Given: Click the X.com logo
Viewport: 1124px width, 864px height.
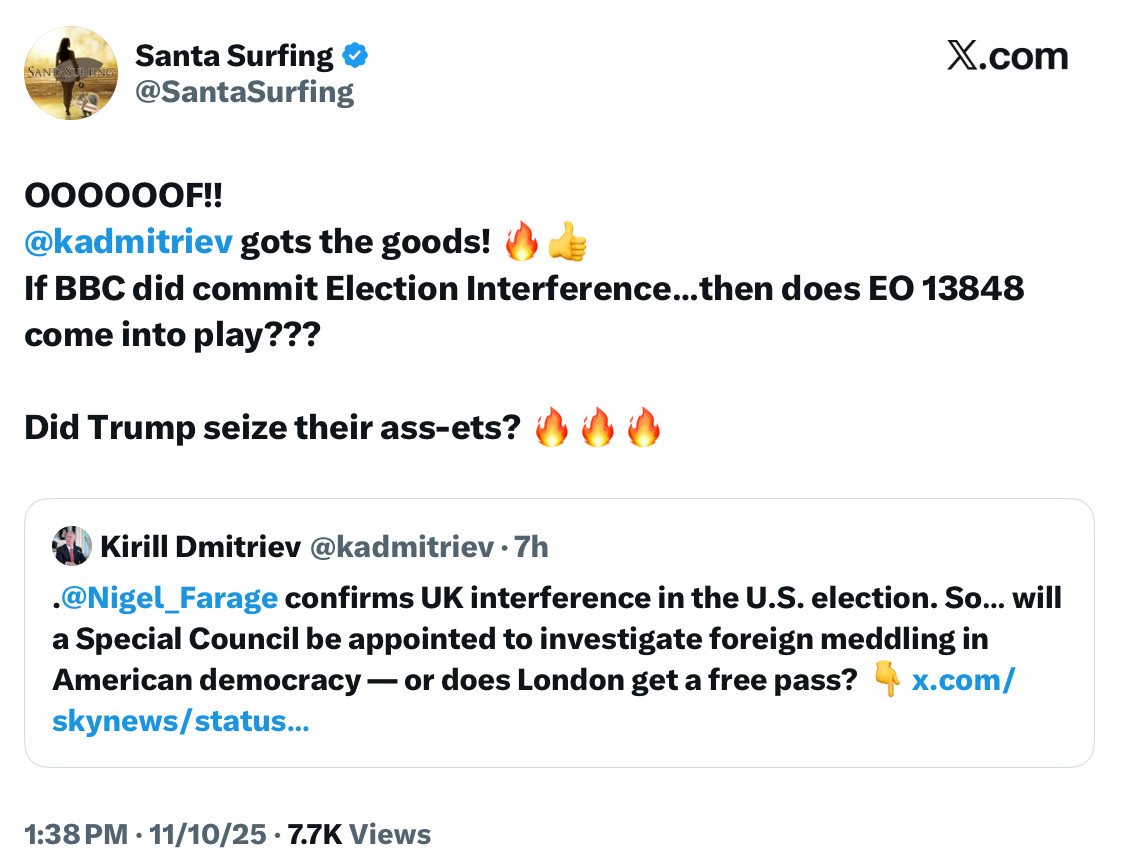Looking at the screenshot, I should point(1007,56).
